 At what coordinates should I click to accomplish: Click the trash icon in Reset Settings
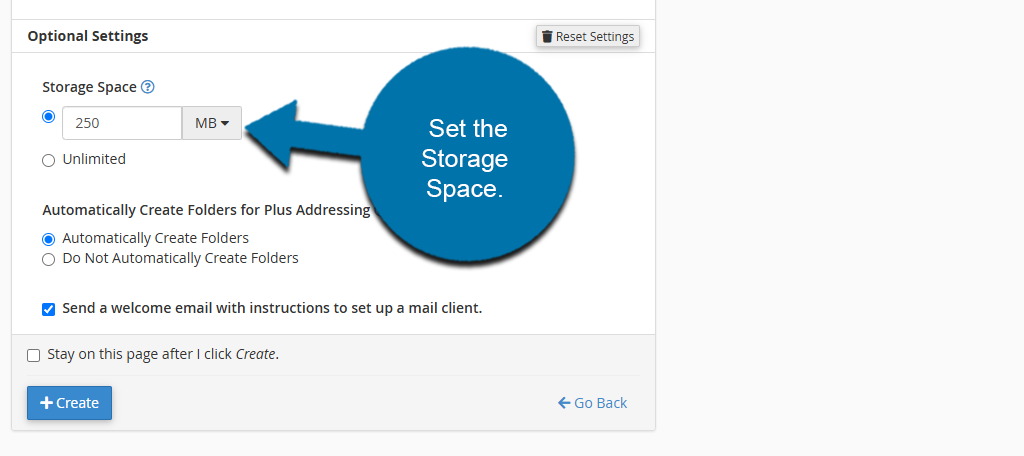click(547, 37)
